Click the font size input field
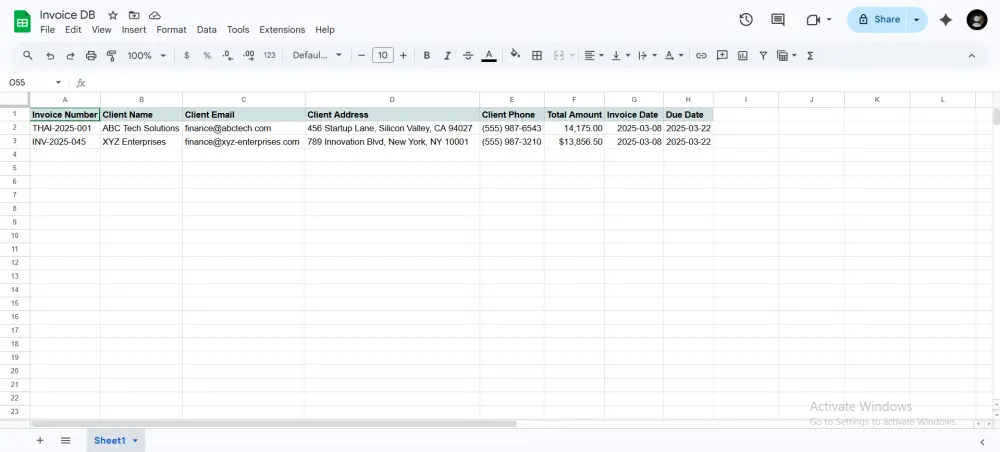Viewport: 1000px width, 452px height. (383, 55)
